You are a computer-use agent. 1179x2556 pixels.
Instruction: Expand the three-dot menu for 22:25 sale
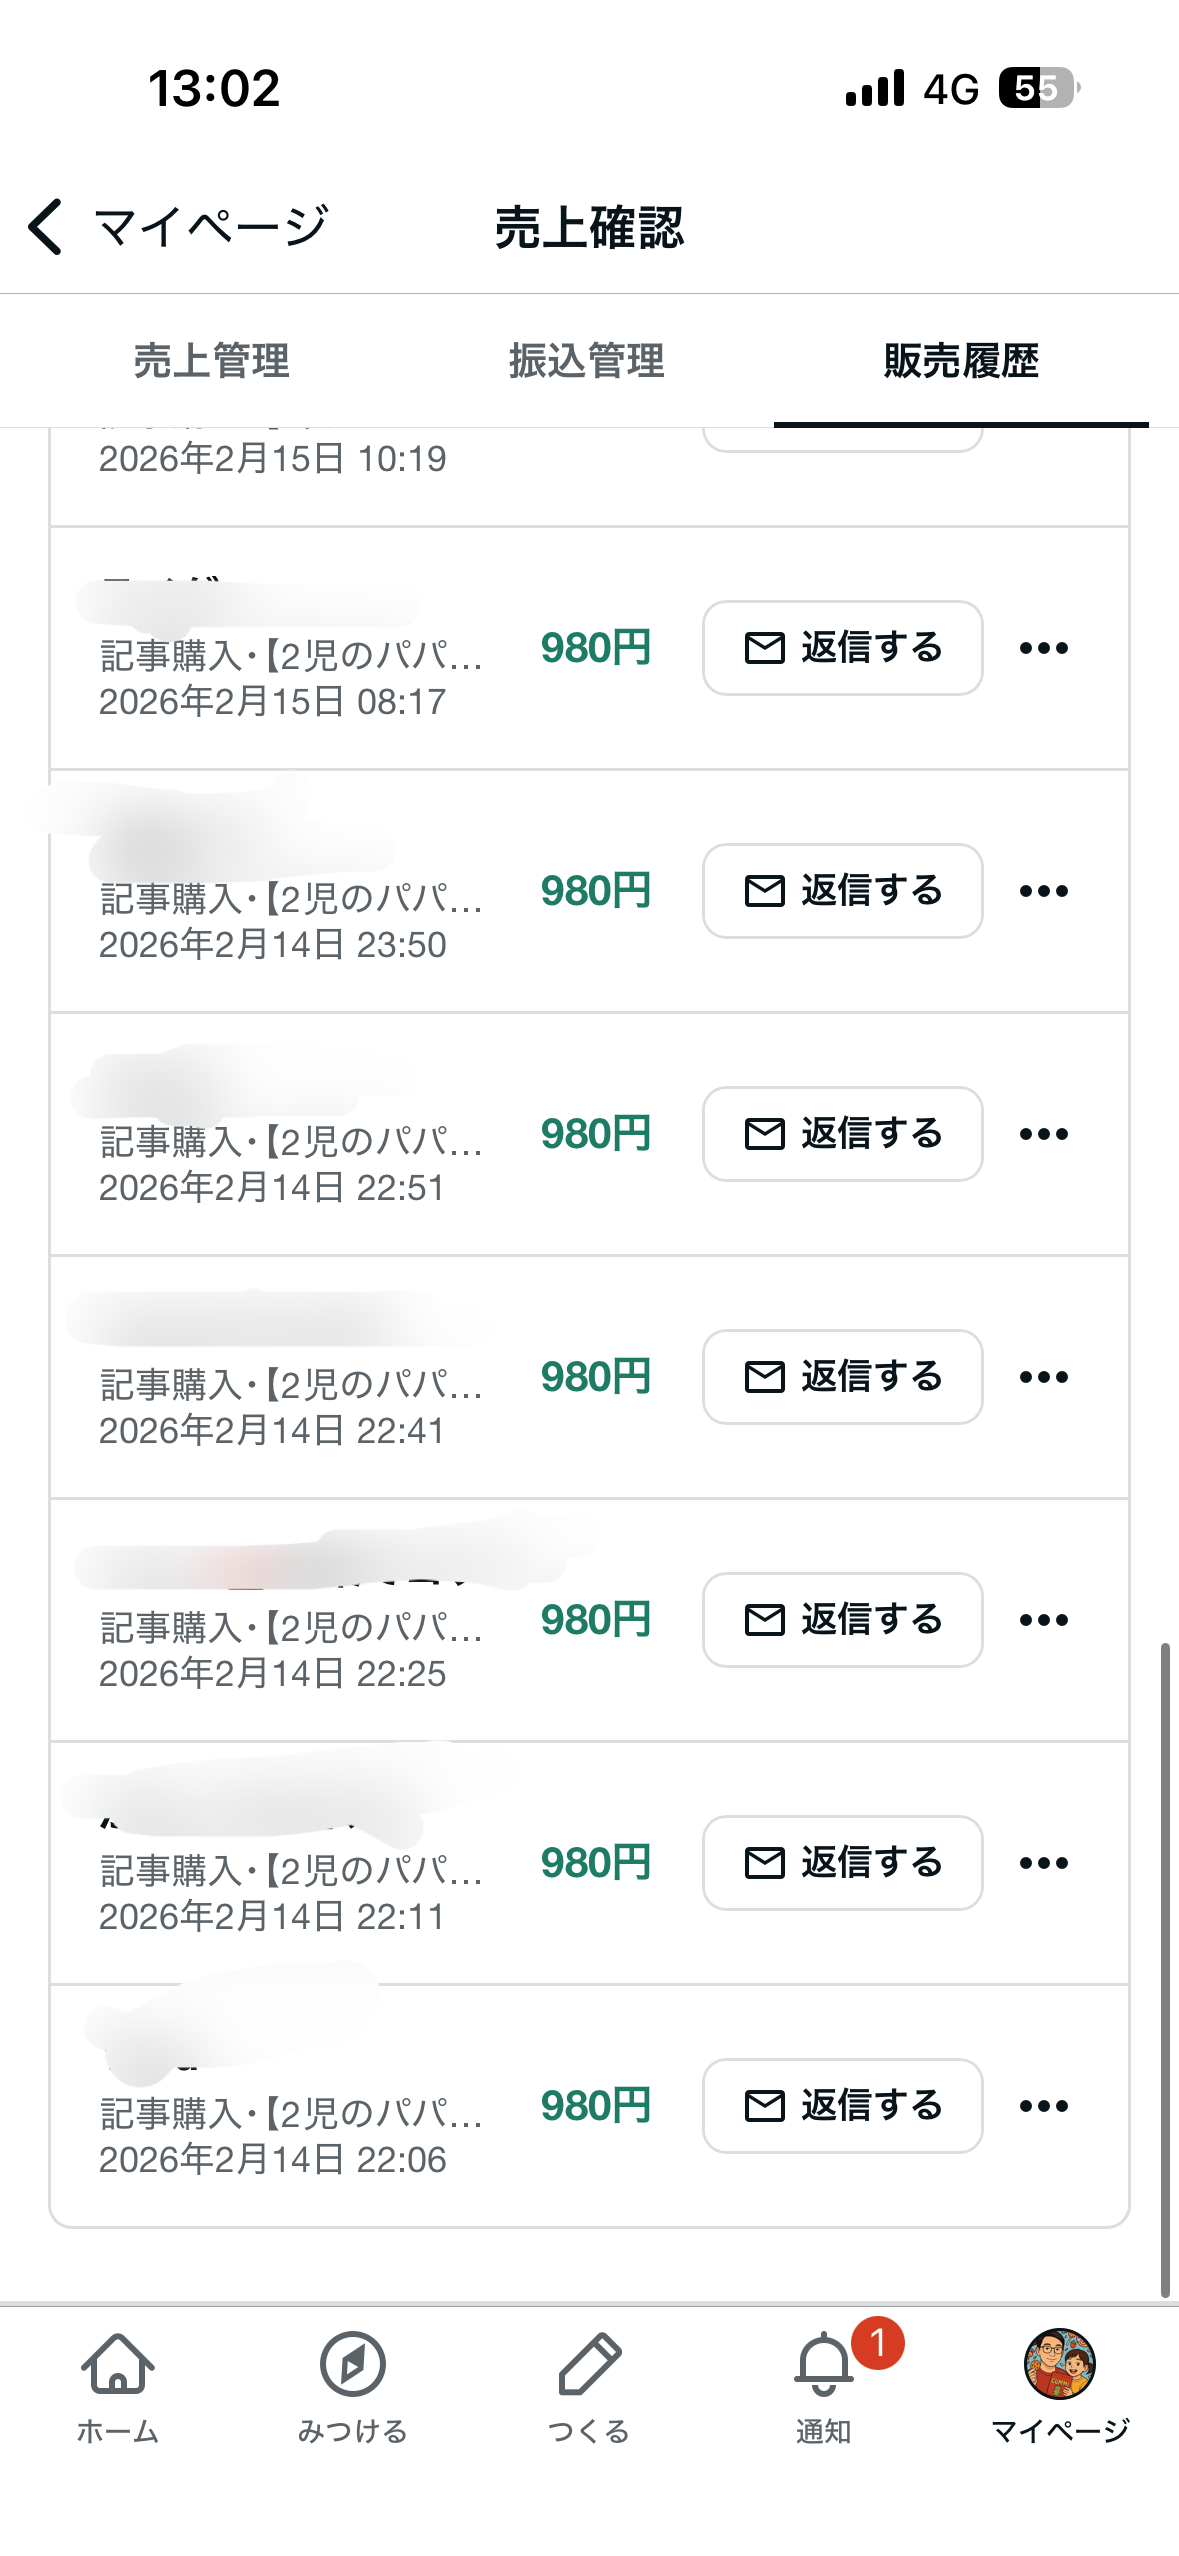coord(1044,1620)
